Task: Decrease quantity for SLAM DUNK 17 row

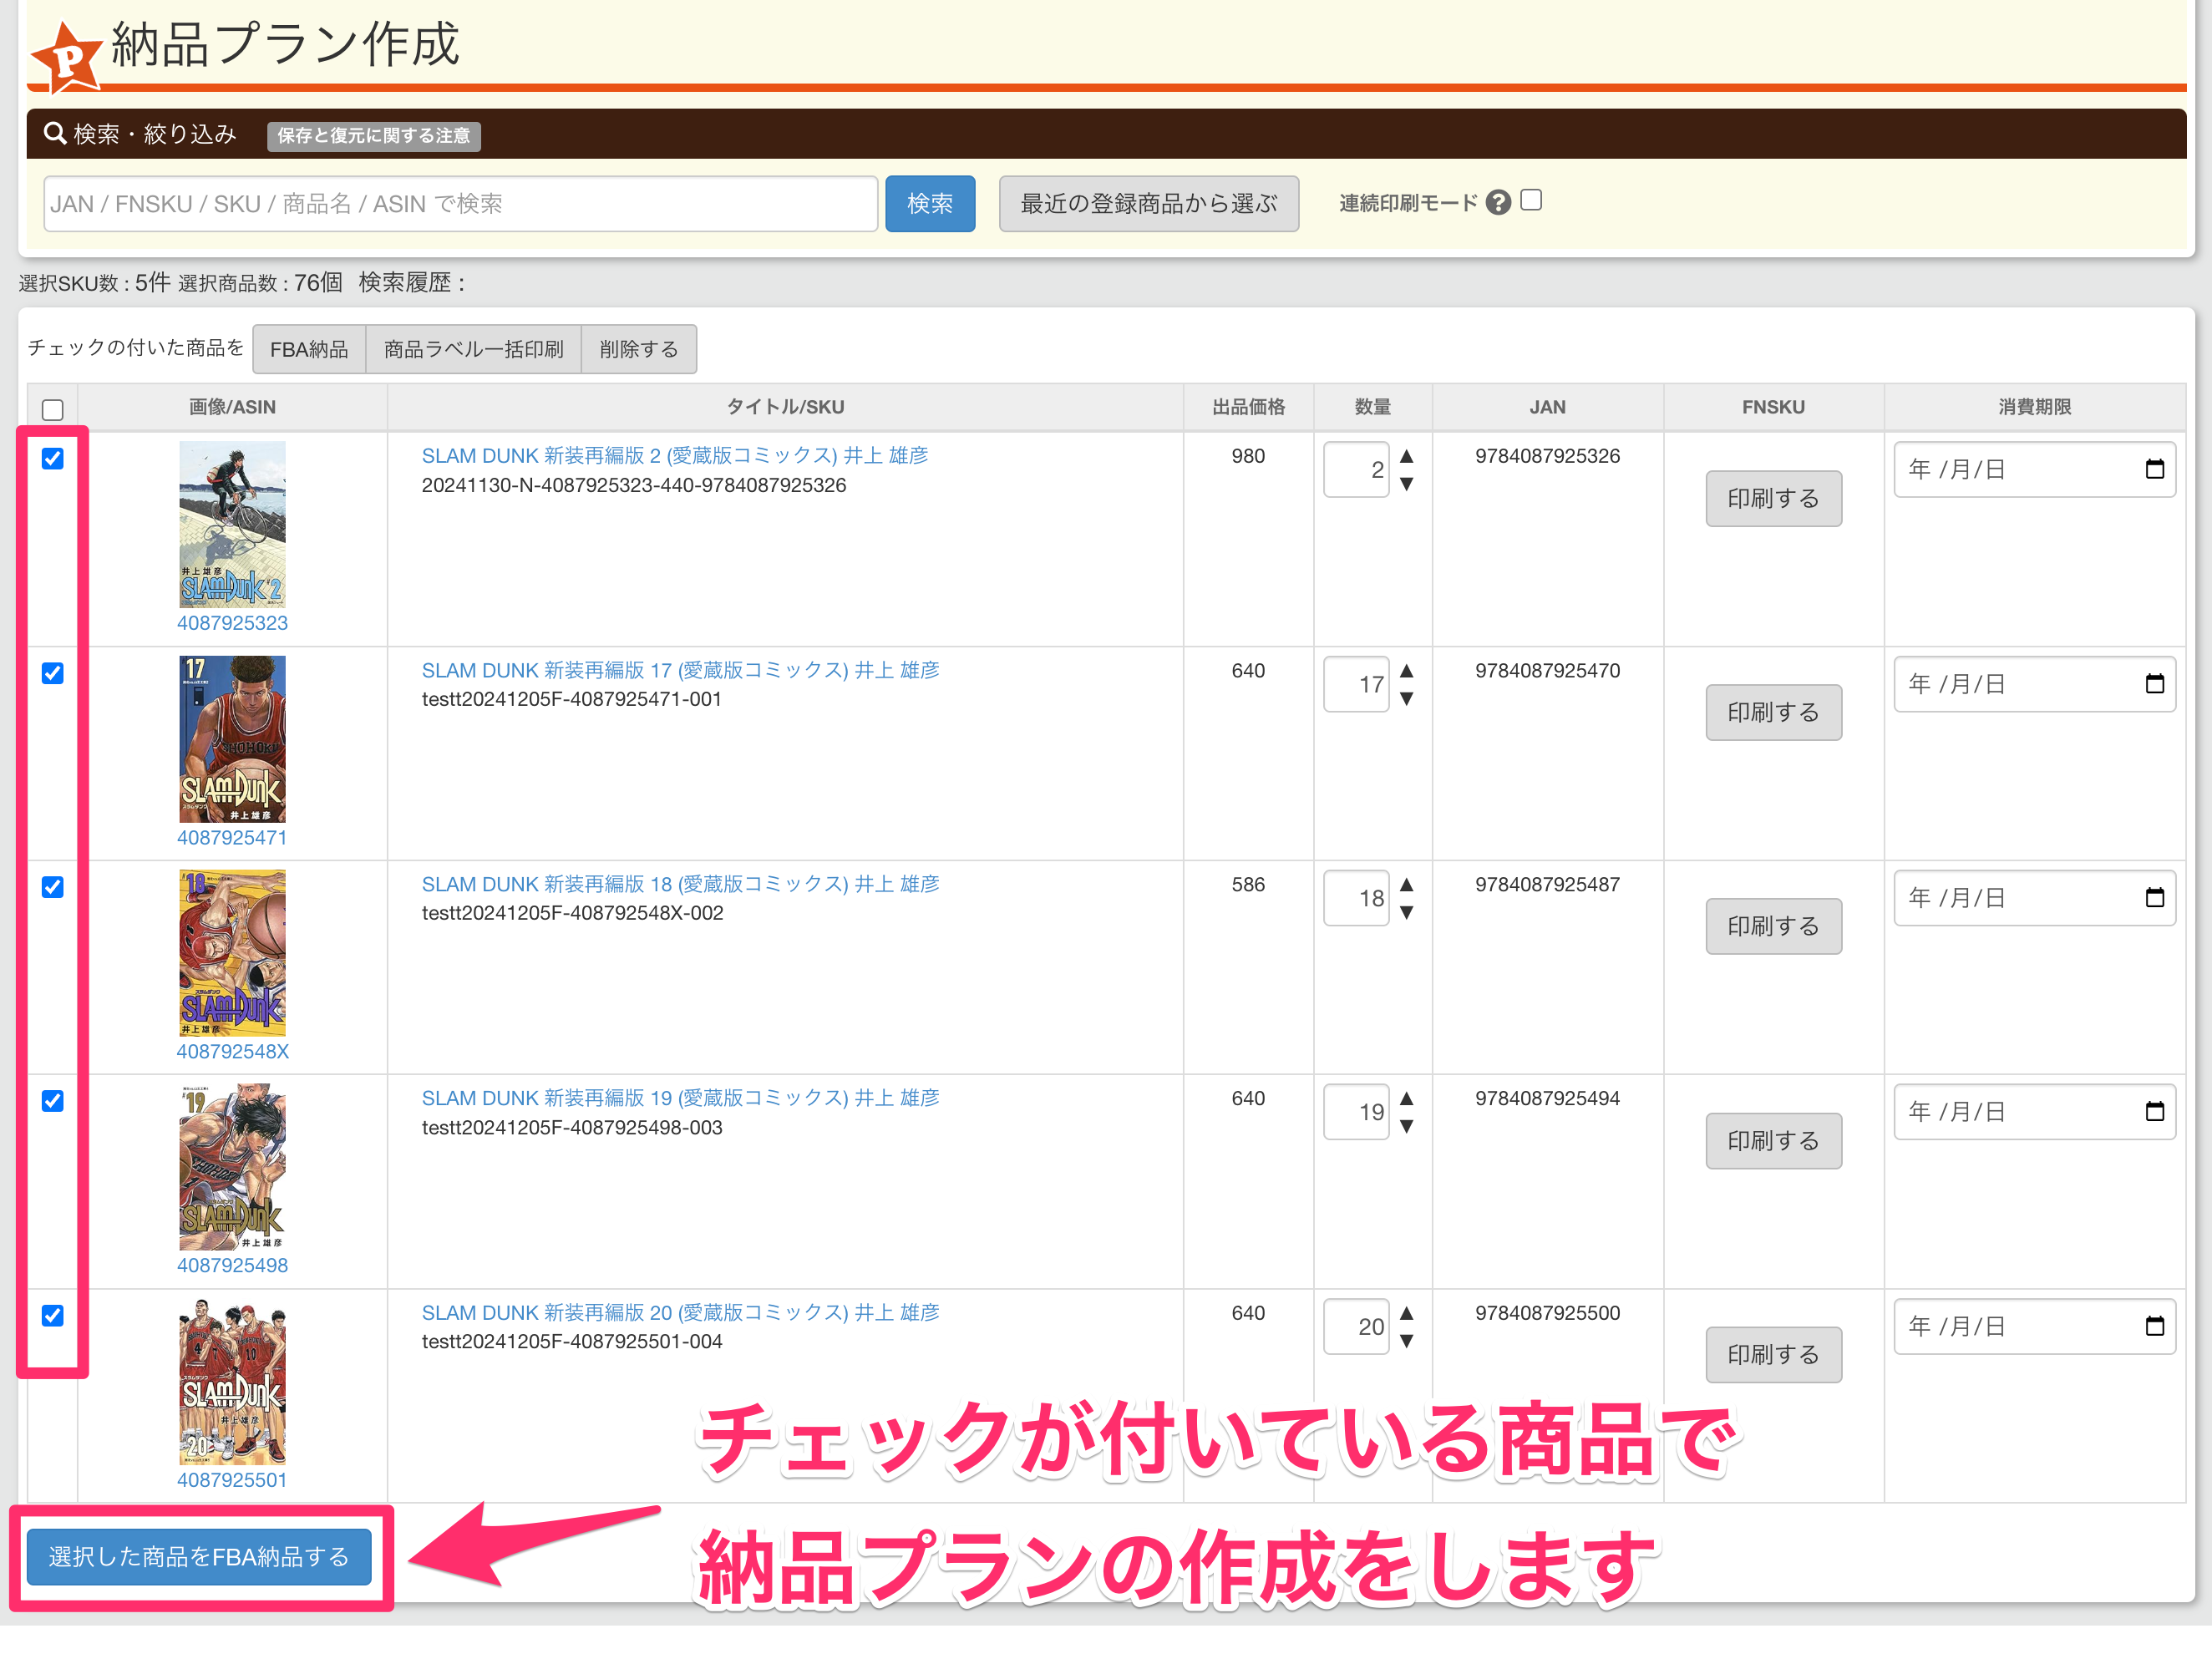Action: (x=1406, y=699)
